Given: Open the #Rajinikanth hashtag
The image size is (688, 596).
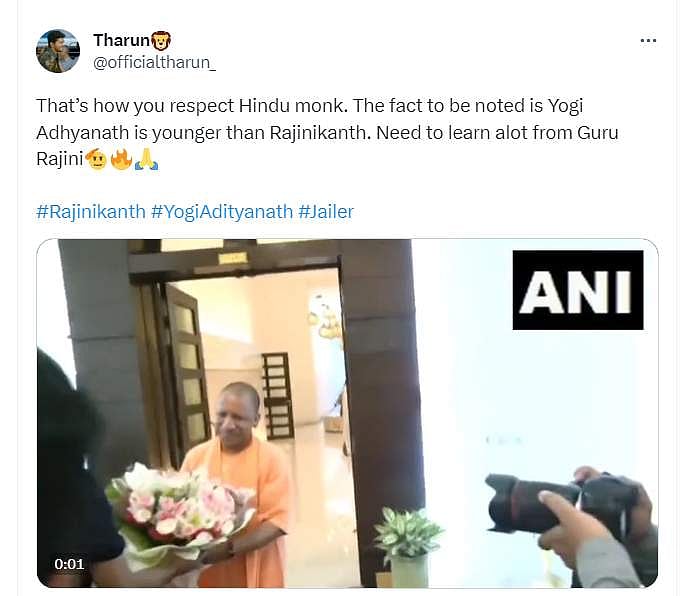Looking at the screenshot, I should tap(91, 212).
